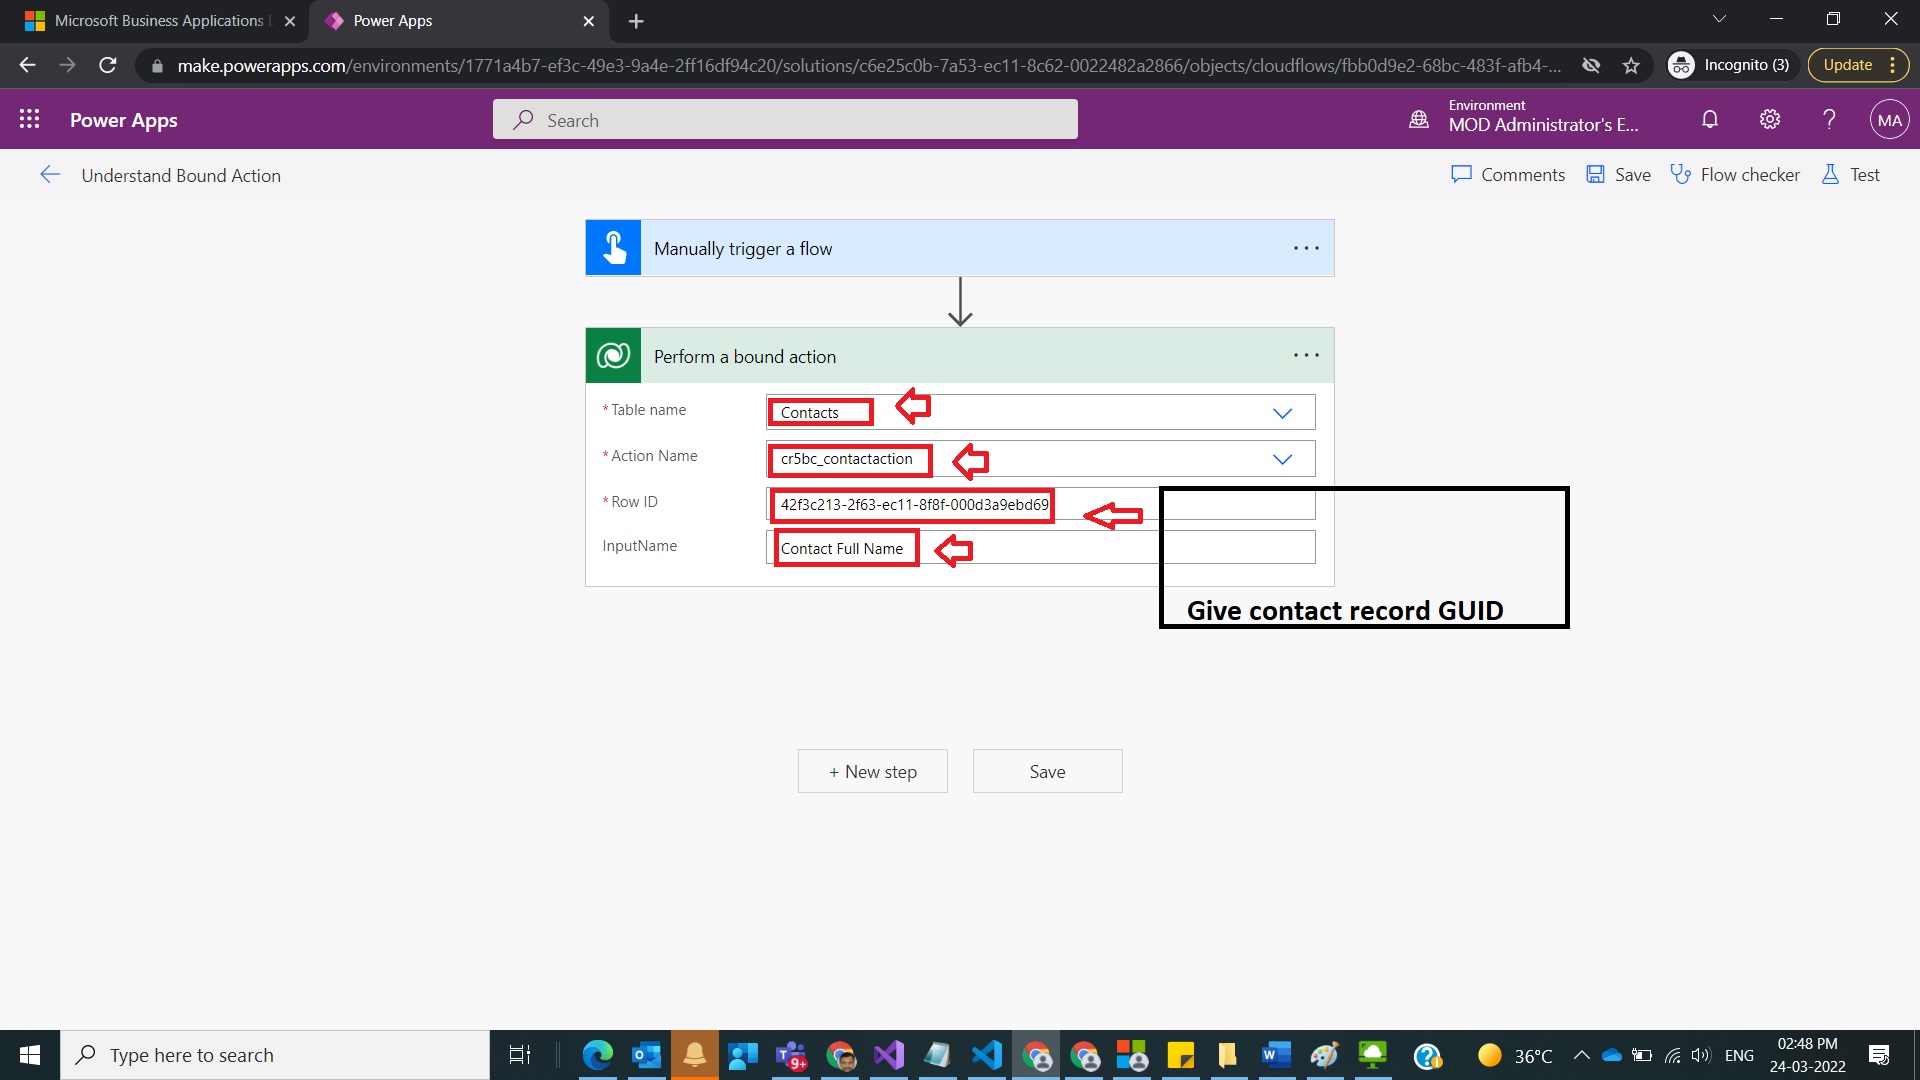Open the Flow checker
Image resolution: width=1920 pixels, height=1080 pixels.
coord(1735,174)
